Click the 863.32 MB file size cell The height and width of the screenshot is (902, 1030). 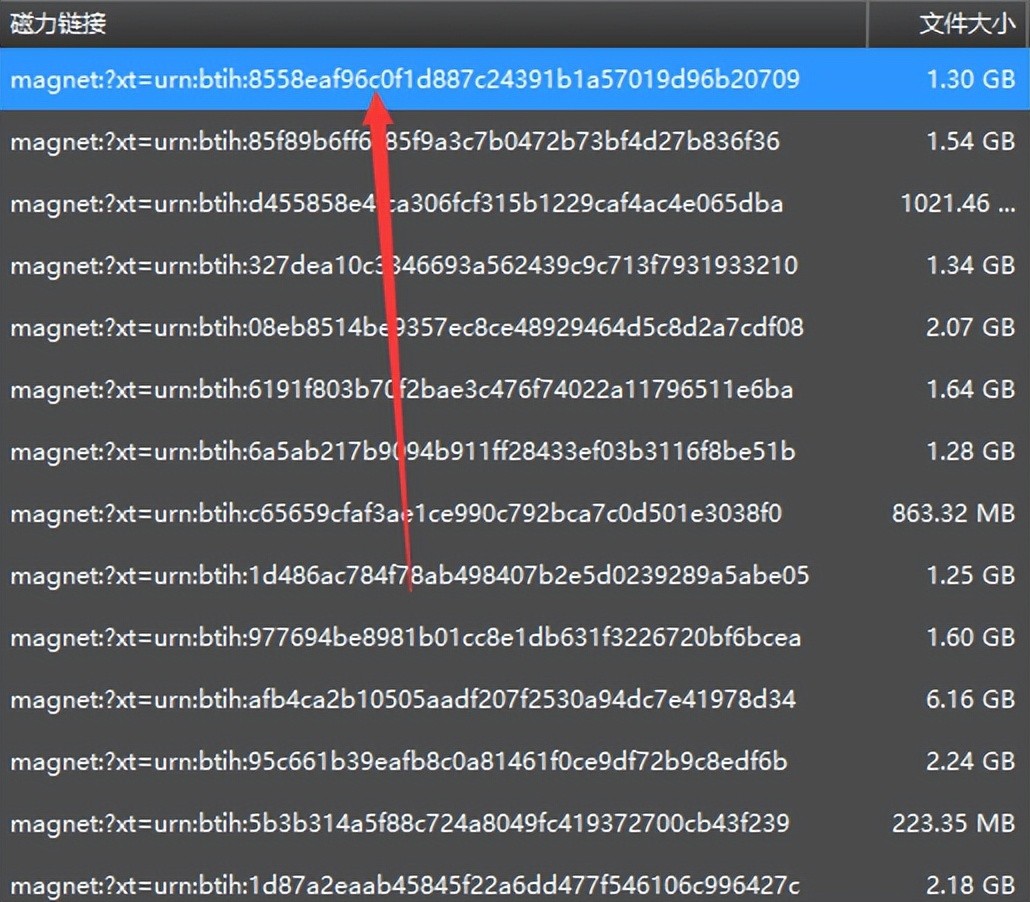point(953,514)
